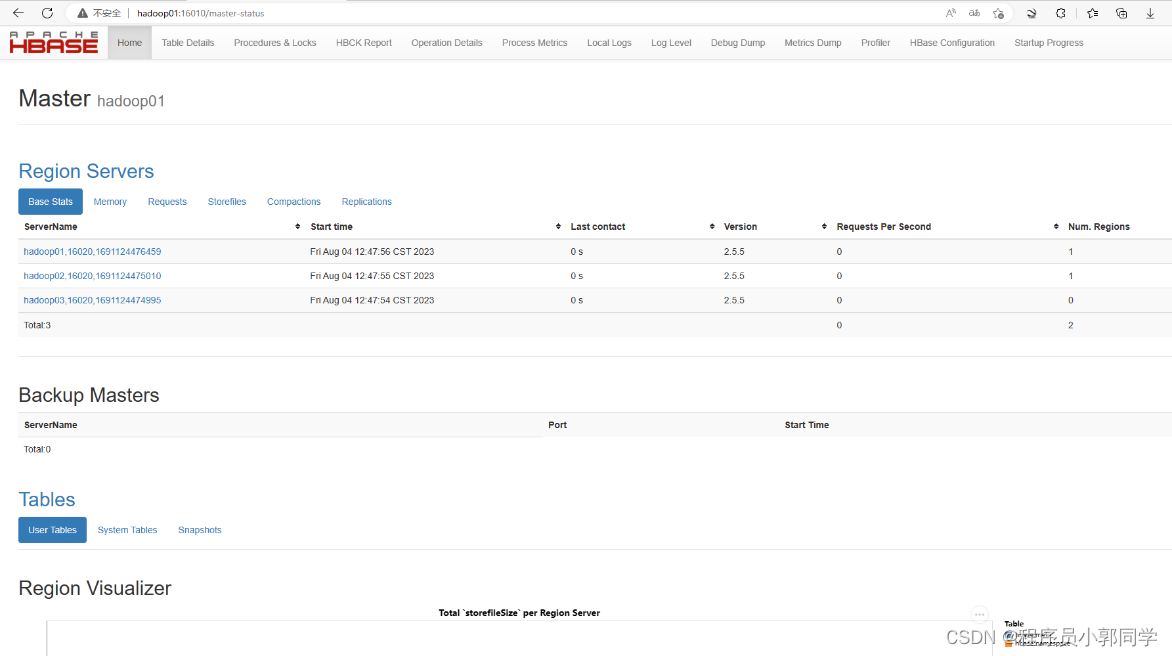Open the Table Details nav item
This screenshot has height=656, width=1172.
coord(188,43)
